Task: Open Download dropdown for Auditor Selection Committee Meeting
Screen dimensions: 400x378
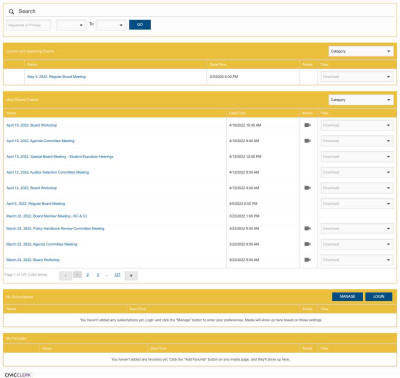Action: 357,172
